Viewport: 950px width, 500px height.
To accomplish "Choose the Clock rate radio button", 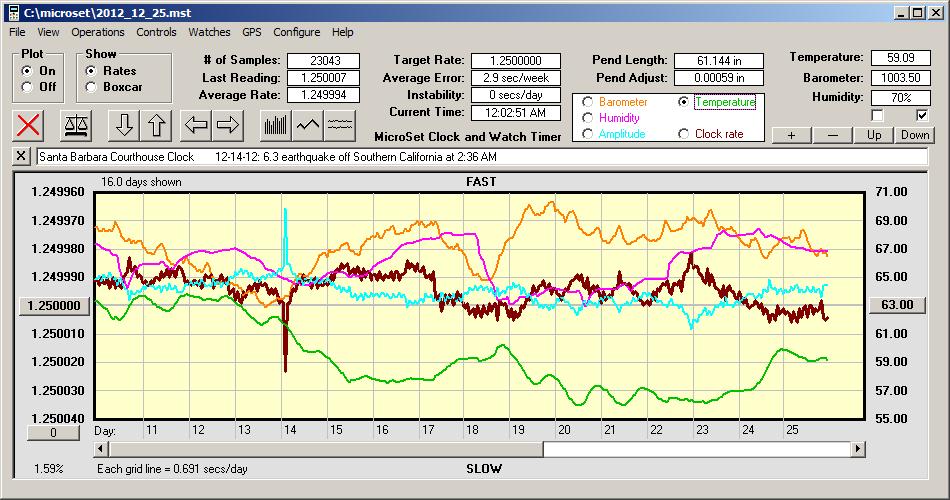I will 684,133.
